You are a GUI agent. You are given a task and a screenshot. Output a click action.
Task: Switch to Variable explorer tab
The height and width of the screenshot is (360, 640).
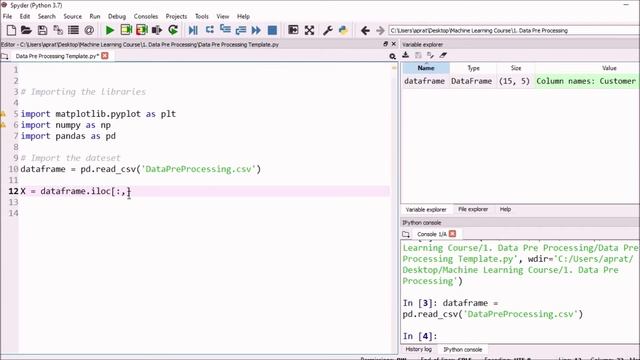pyautogui.click(x=426, y=209)
